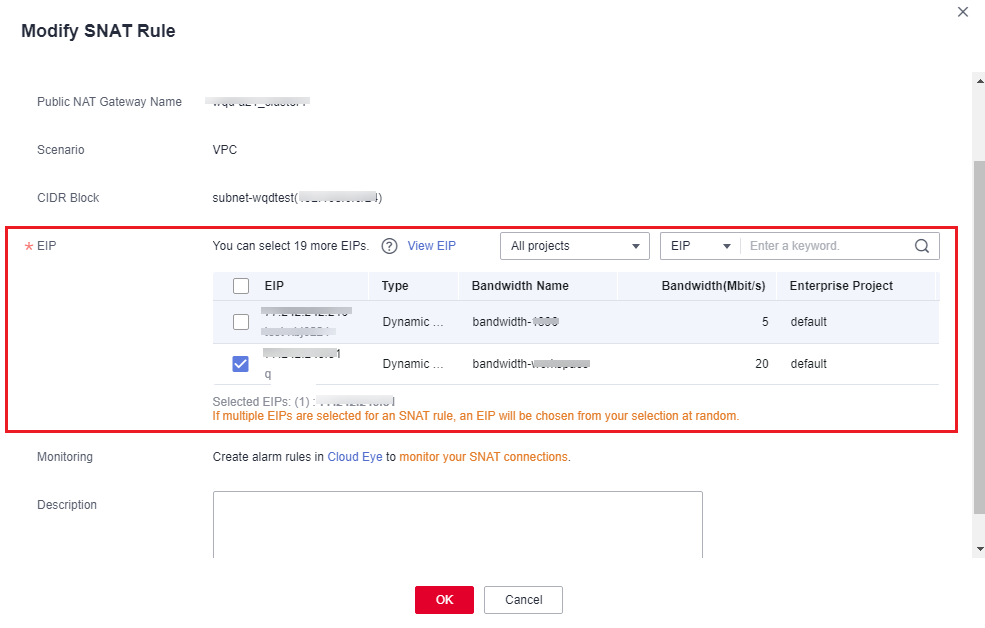
Task: Expand the EIP search filter dropdown
Action: 700,246
